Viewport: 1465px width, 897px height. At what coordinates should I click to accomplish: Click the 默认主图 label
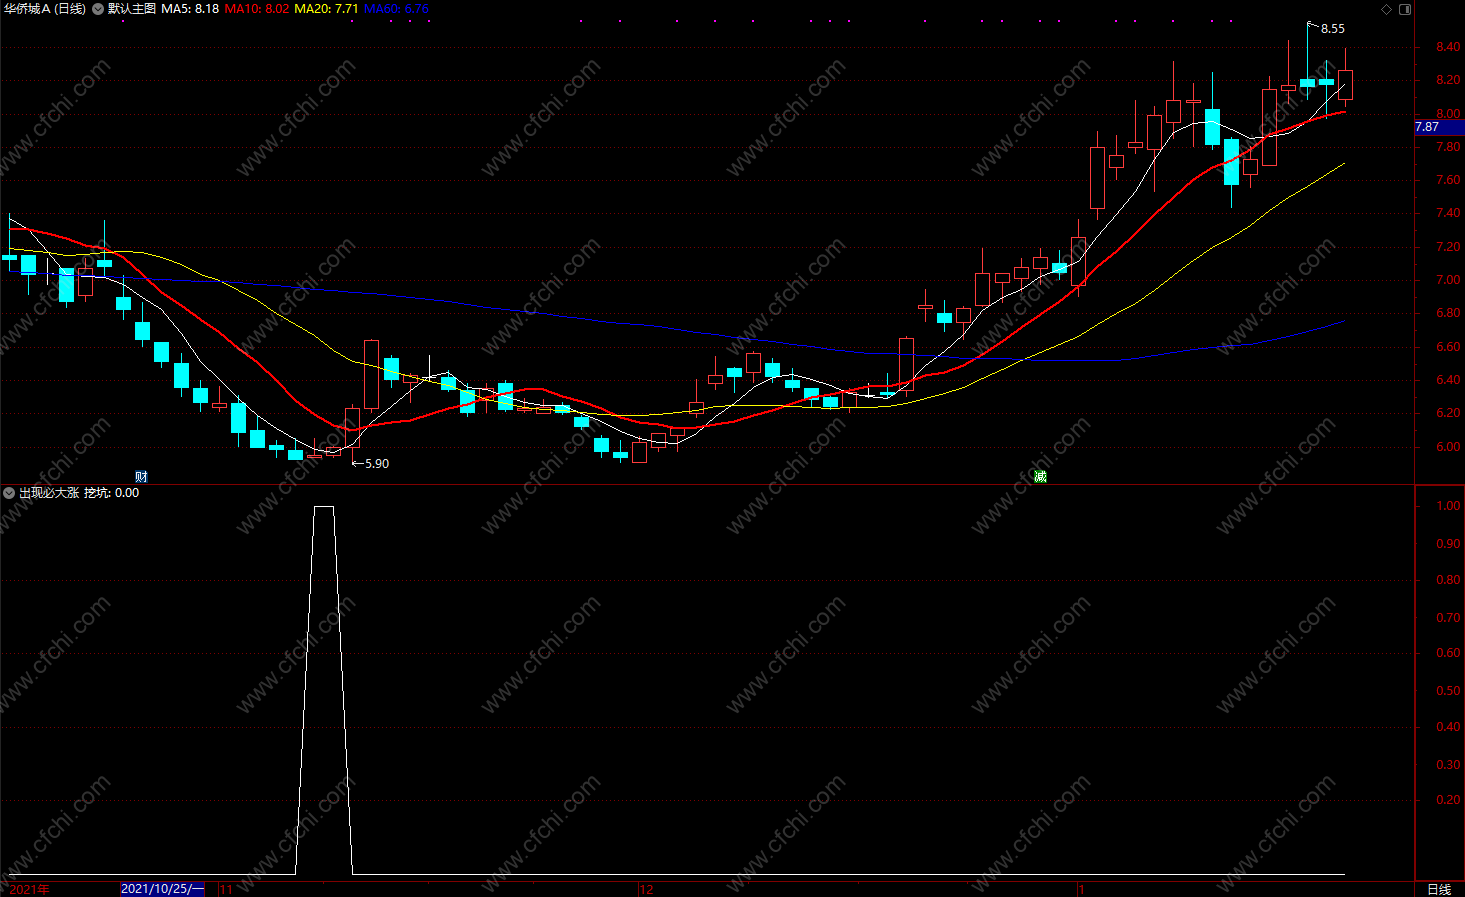click(132, 9)
